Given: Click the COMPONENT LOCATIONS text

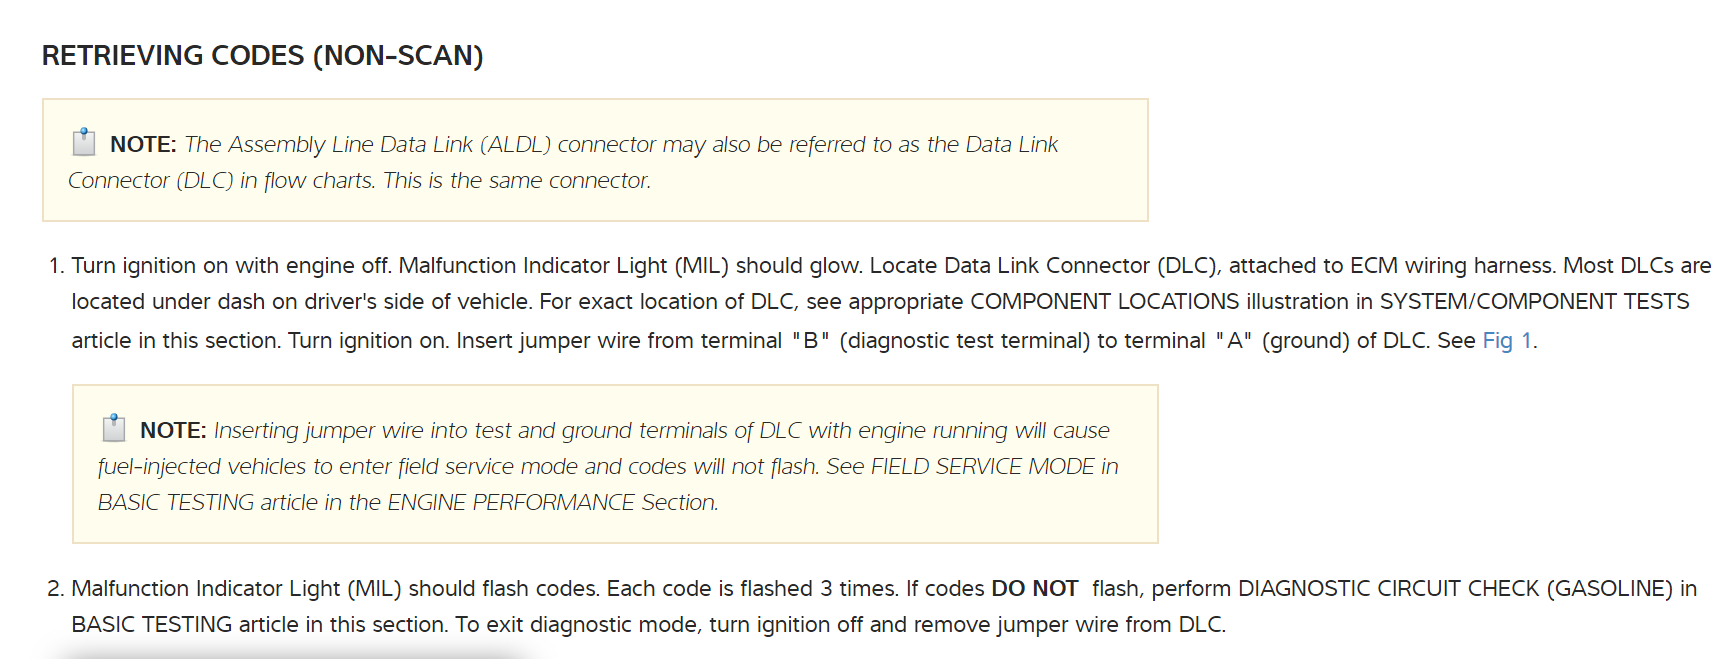Looking at the screenshot, I should pyautogui.click(x=1104, y=302).
